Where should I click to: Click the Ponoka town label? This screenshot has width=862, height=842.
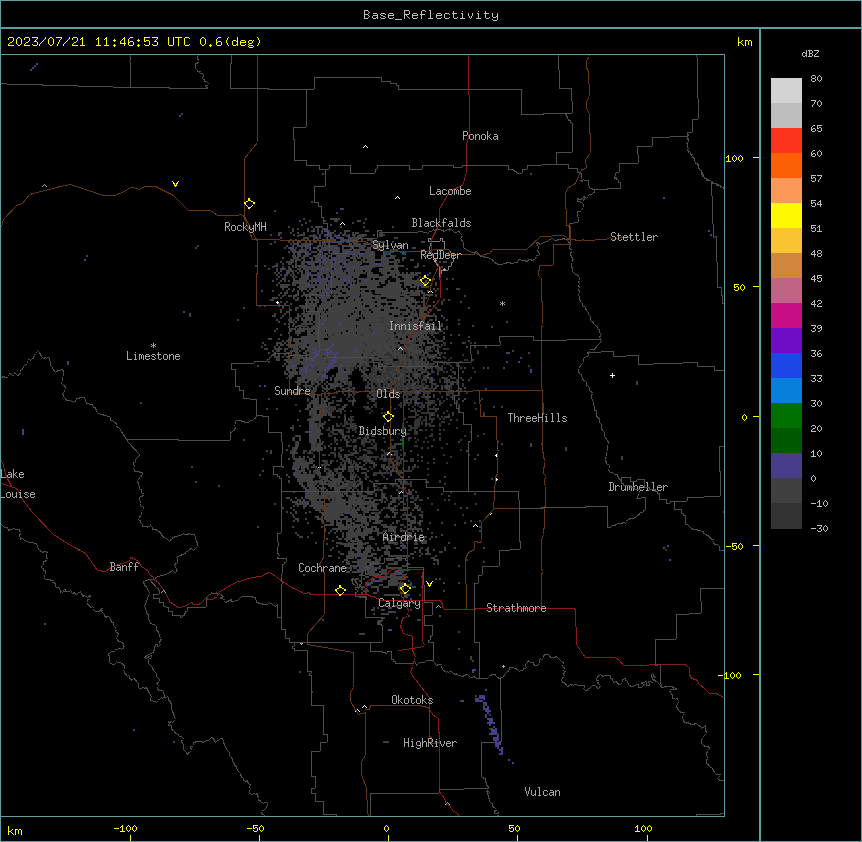(x=480, y=136)
